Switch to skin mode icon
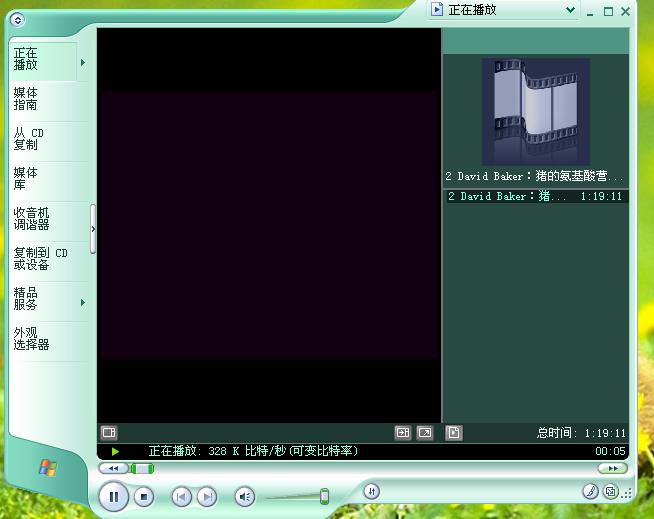Viewport: 654px width, 519px height. (610, 491)
